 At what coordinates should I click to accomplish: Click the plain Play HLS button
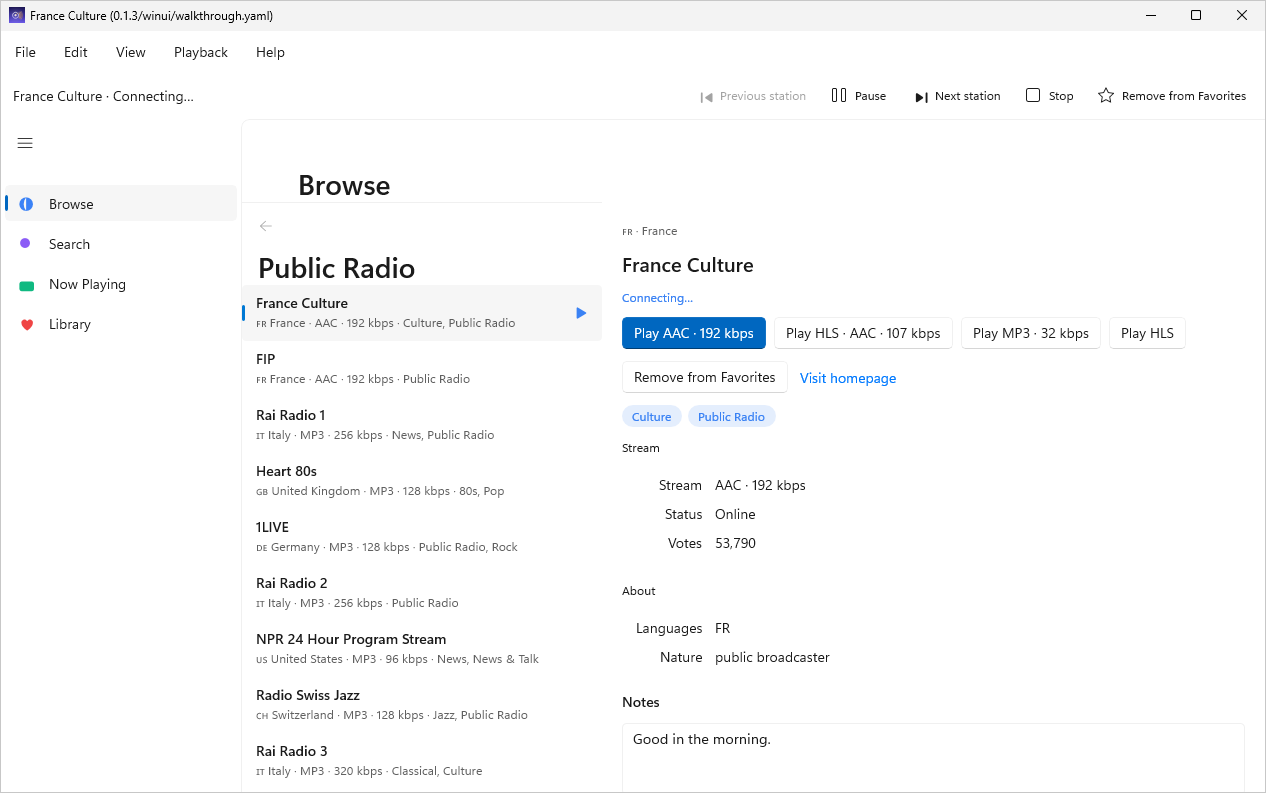coord(1147,333)
